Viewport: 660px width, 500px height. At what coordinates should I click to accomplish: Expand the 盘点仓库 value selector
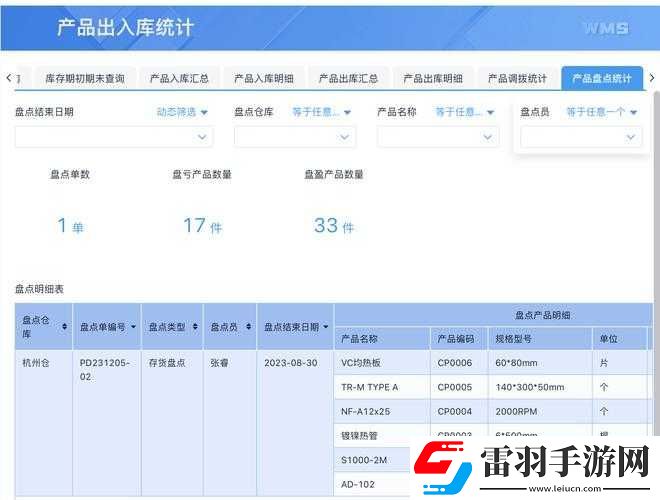pos(295,137)
